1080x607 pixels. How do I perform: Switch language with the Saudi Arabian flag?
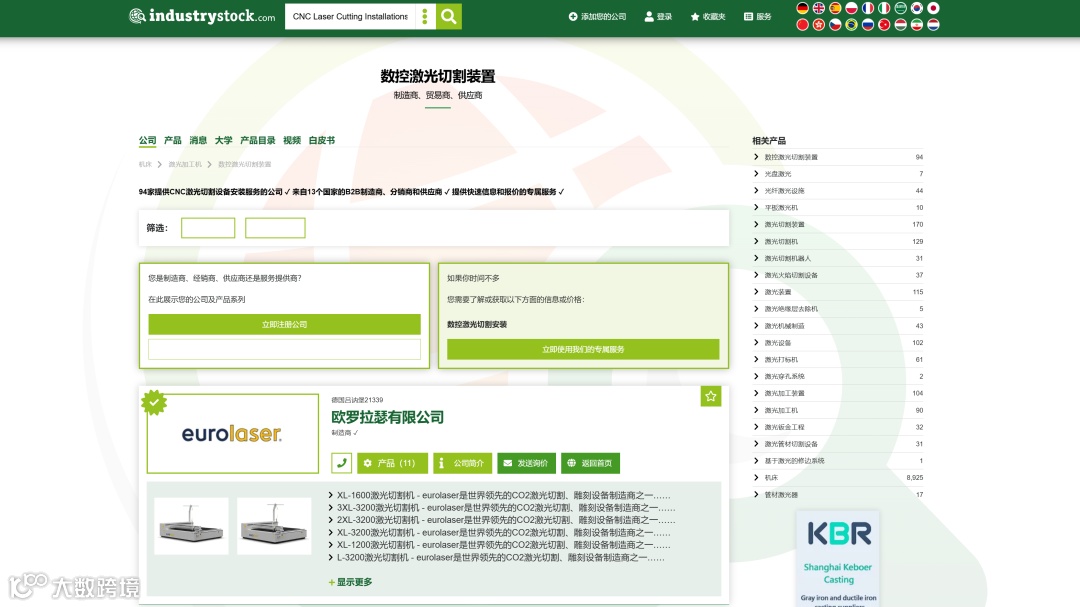pyautogui.click(x=900, y=8)
